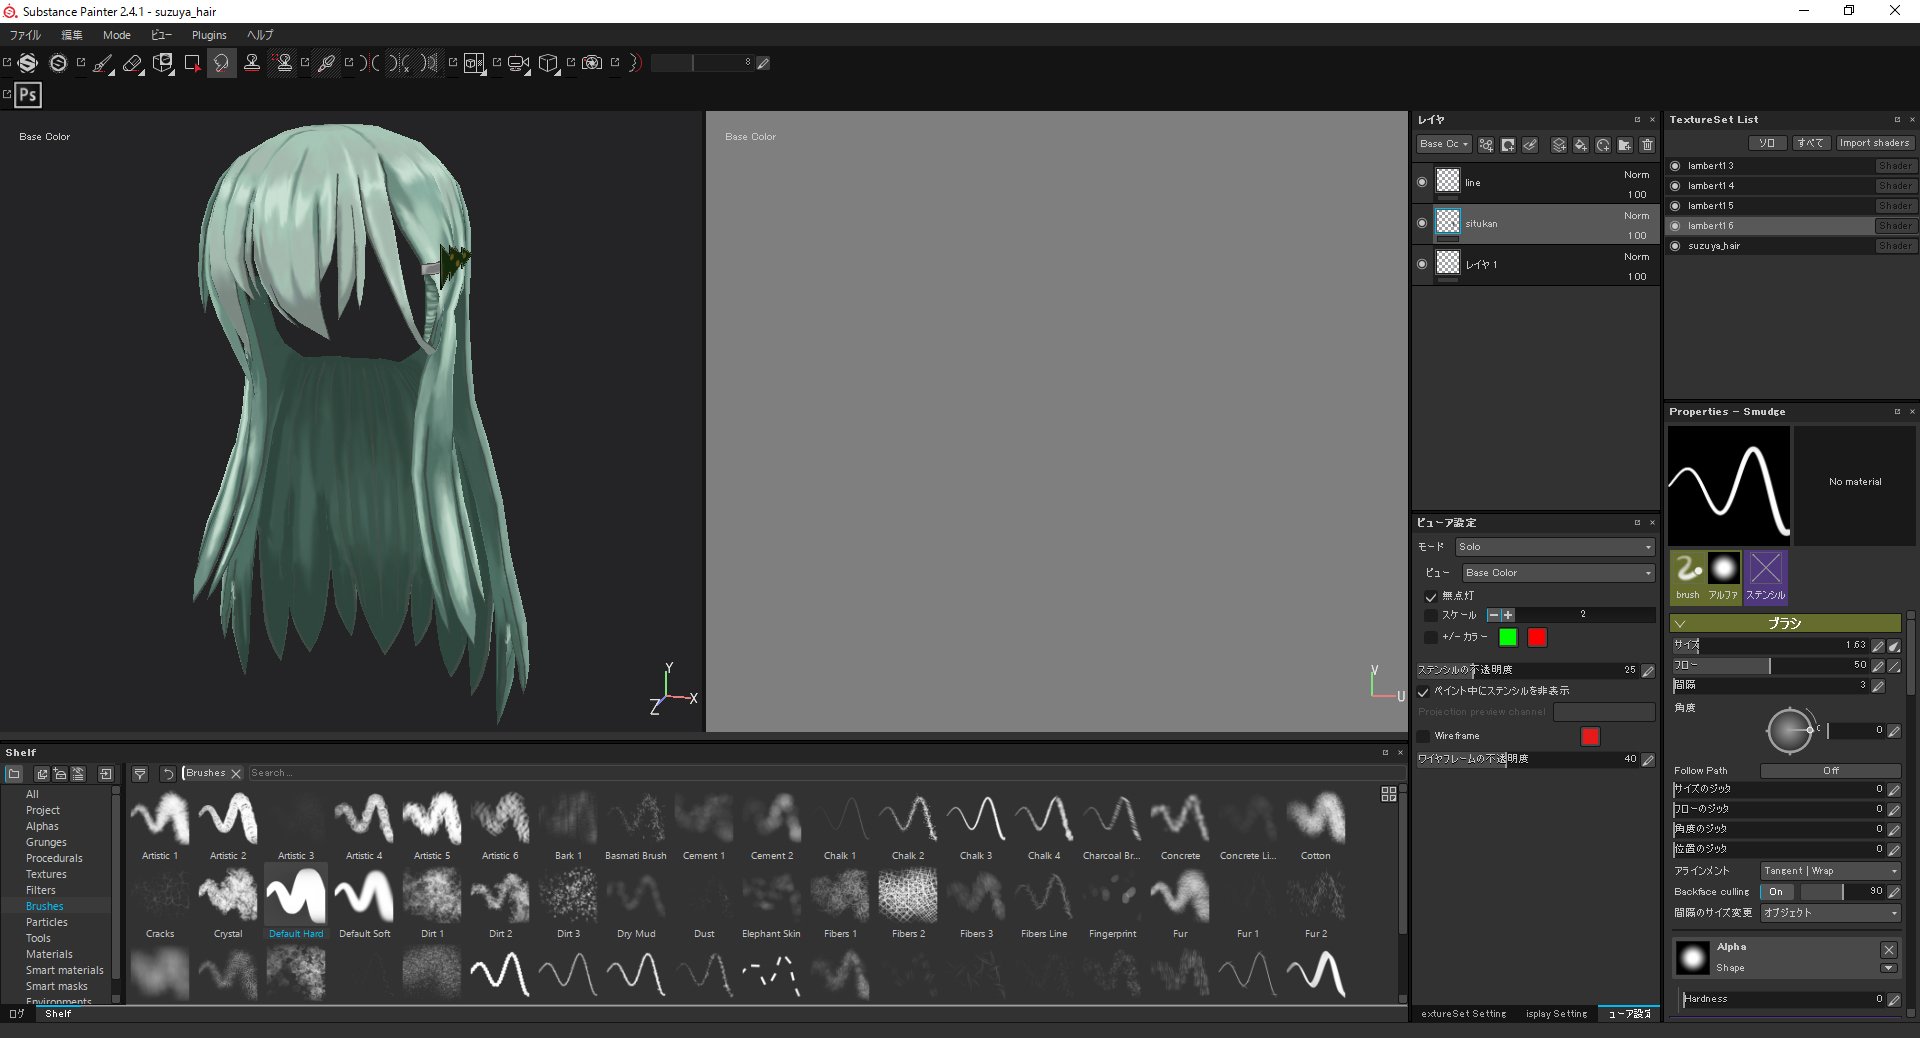Click the Substance logo icon in toolbar
Screen dimensions: 1920x1038
28,64
